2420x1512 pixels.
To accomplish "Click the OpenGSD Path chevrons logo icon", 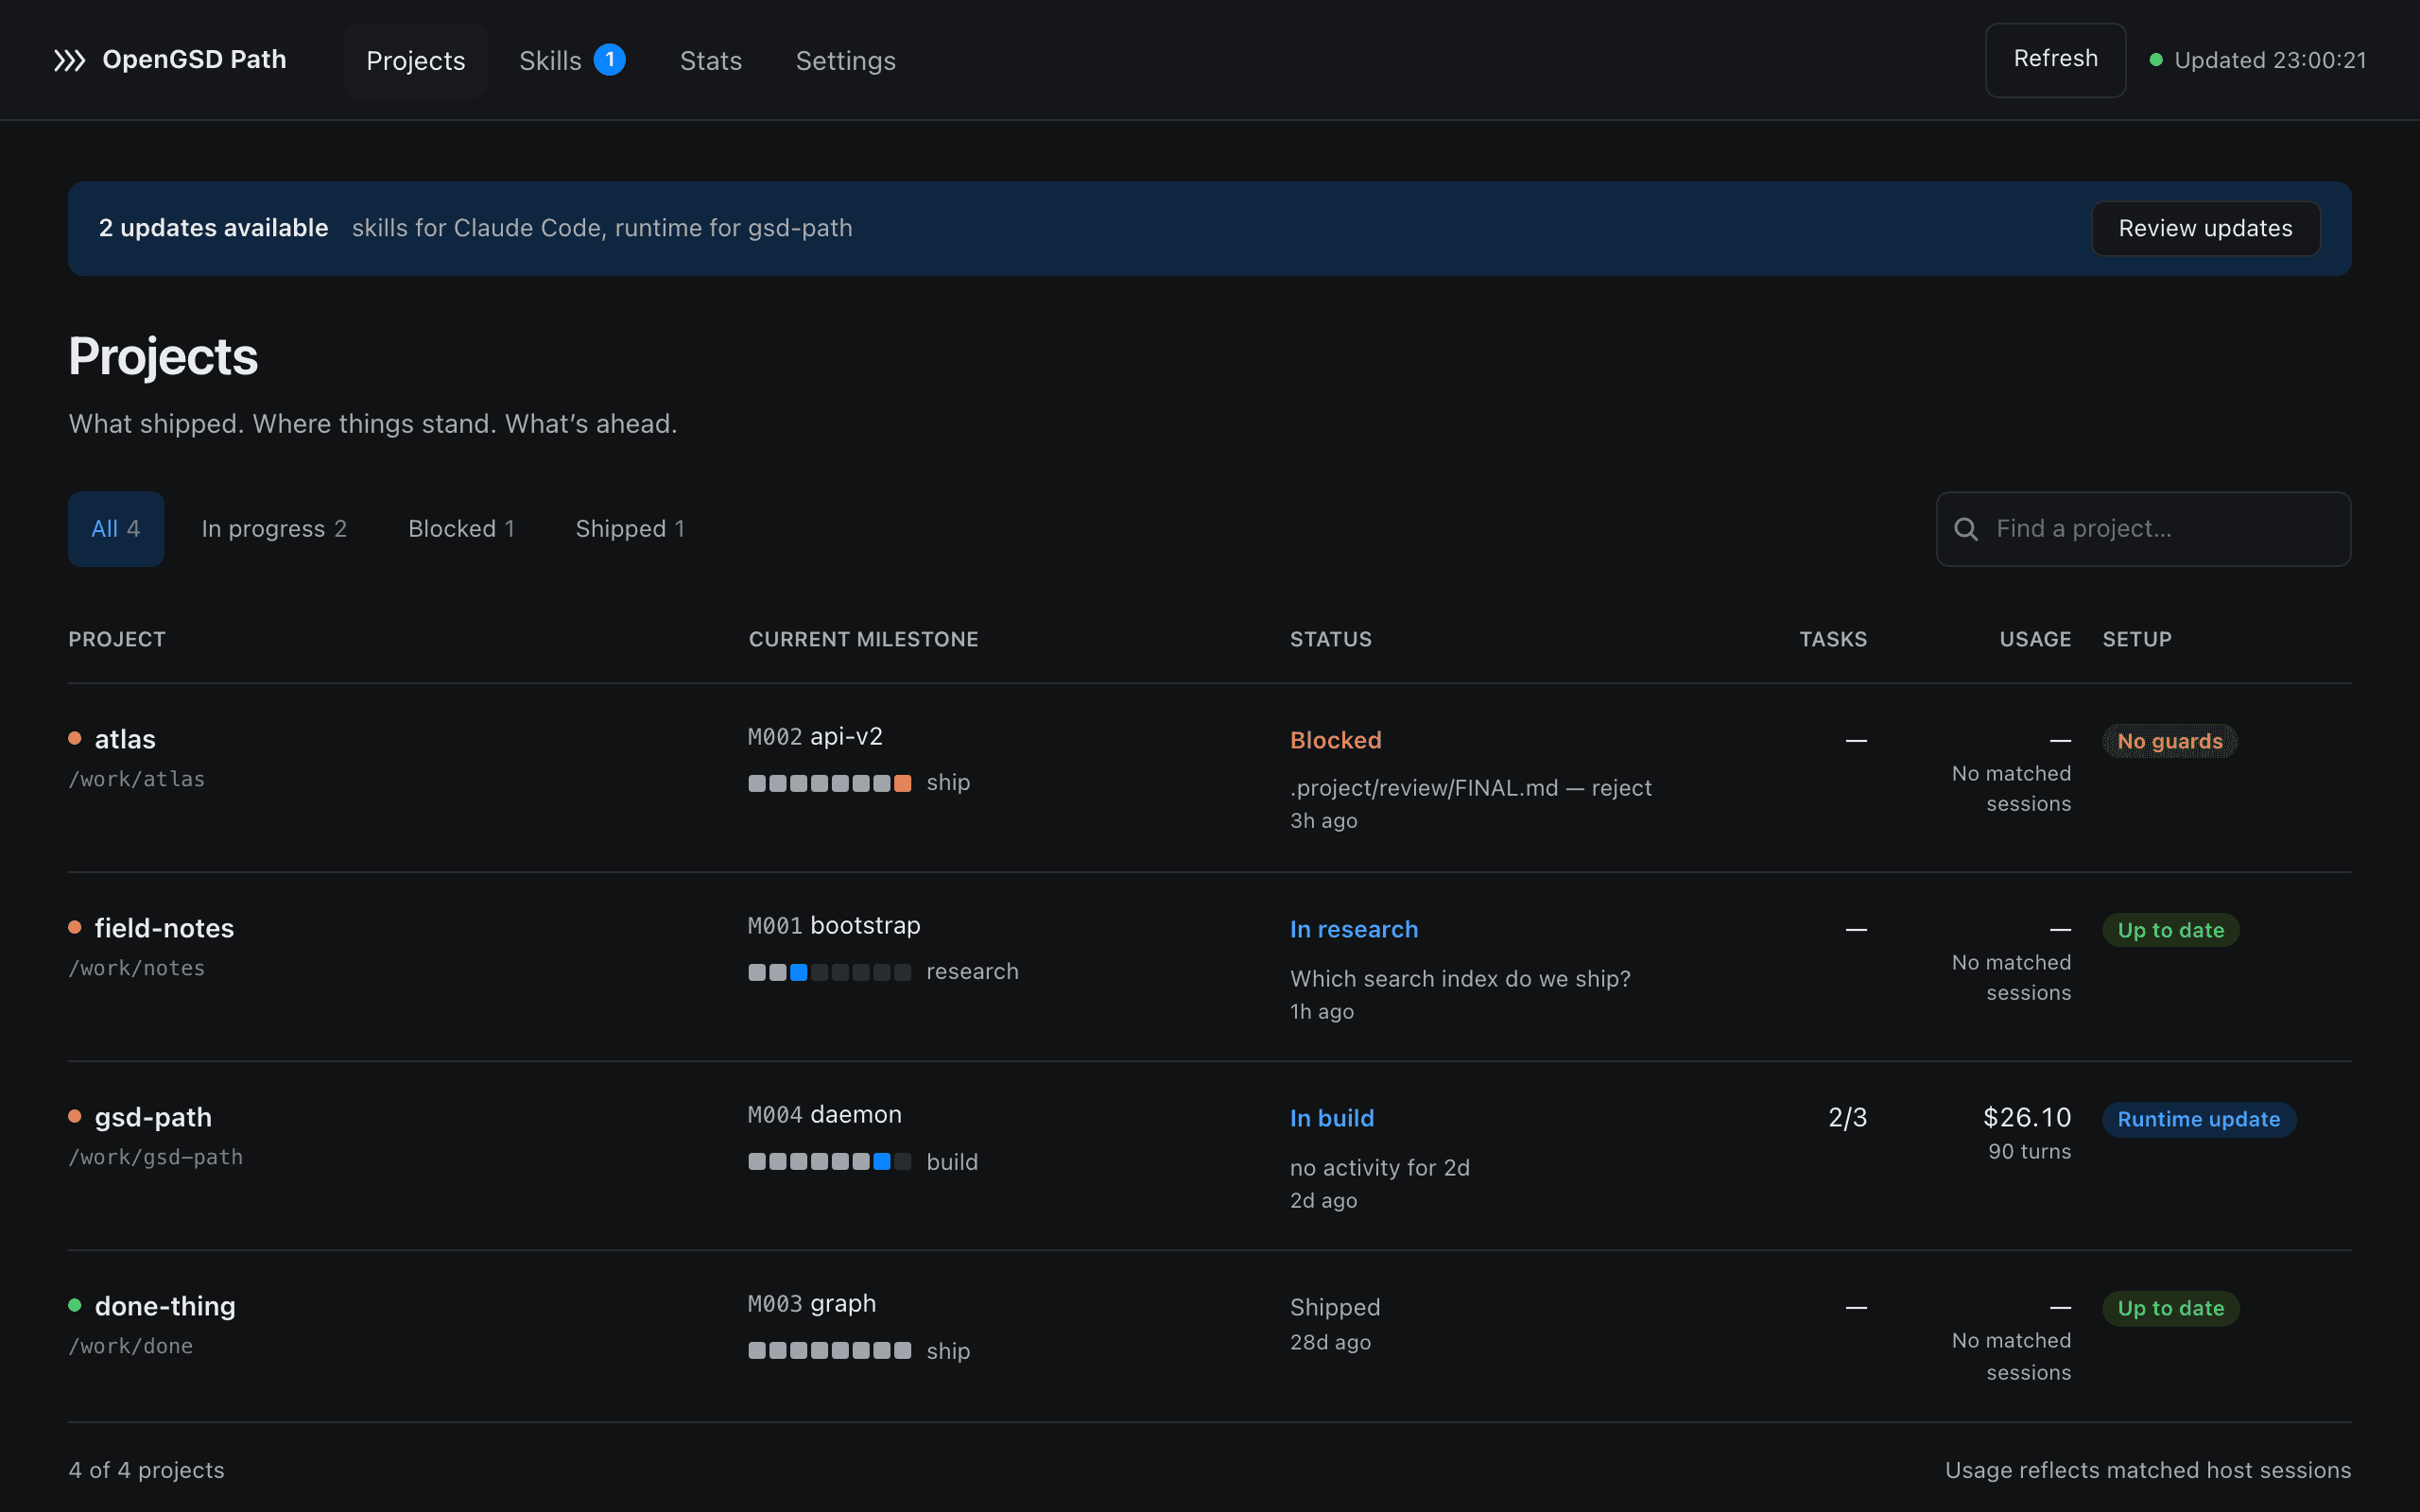I will (69, 60).
